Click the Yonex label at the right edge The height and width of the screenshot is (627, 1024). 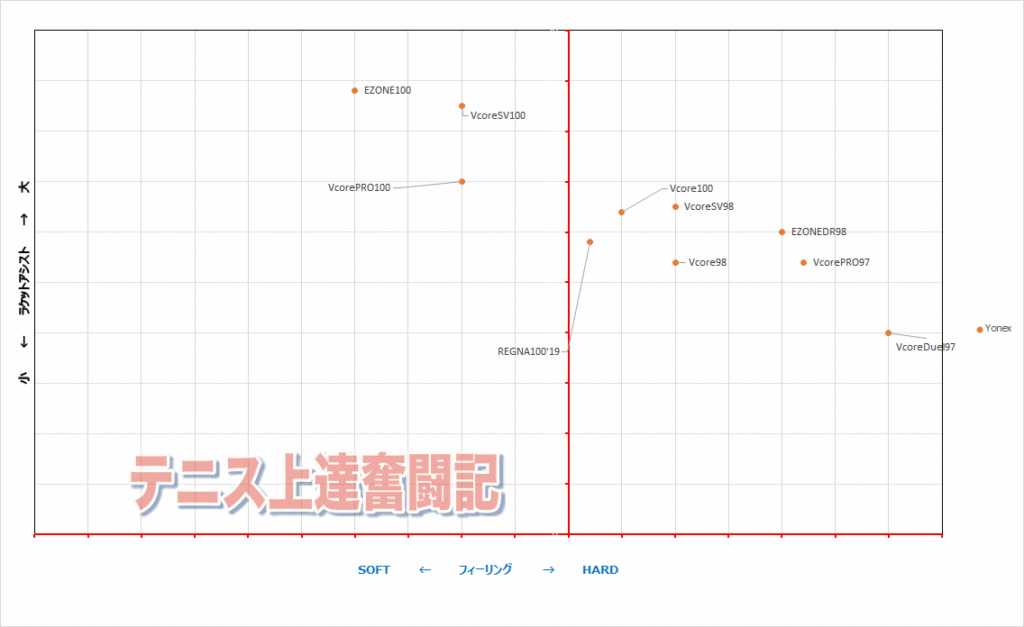(998, 329)
